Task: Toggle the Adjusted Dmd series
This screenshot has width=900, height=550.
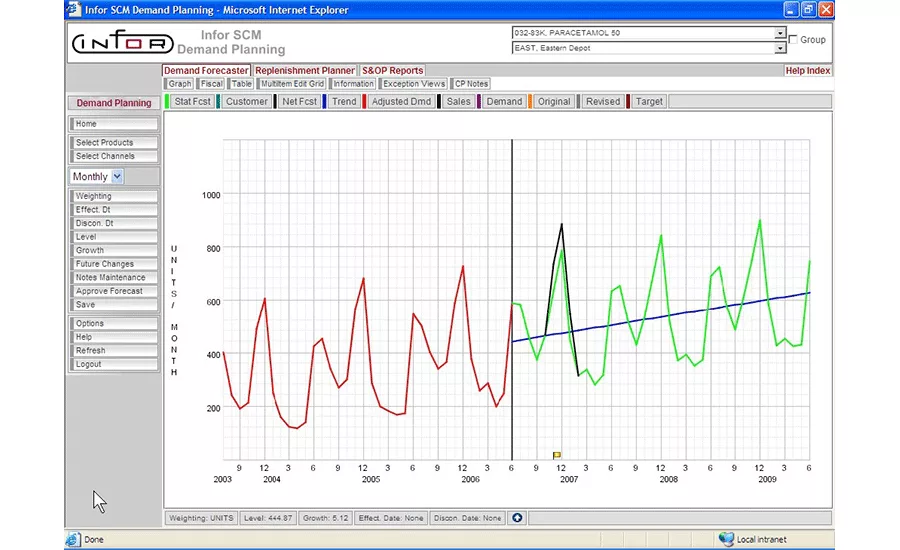Action: pyautogui.click(x=403, y=102)
